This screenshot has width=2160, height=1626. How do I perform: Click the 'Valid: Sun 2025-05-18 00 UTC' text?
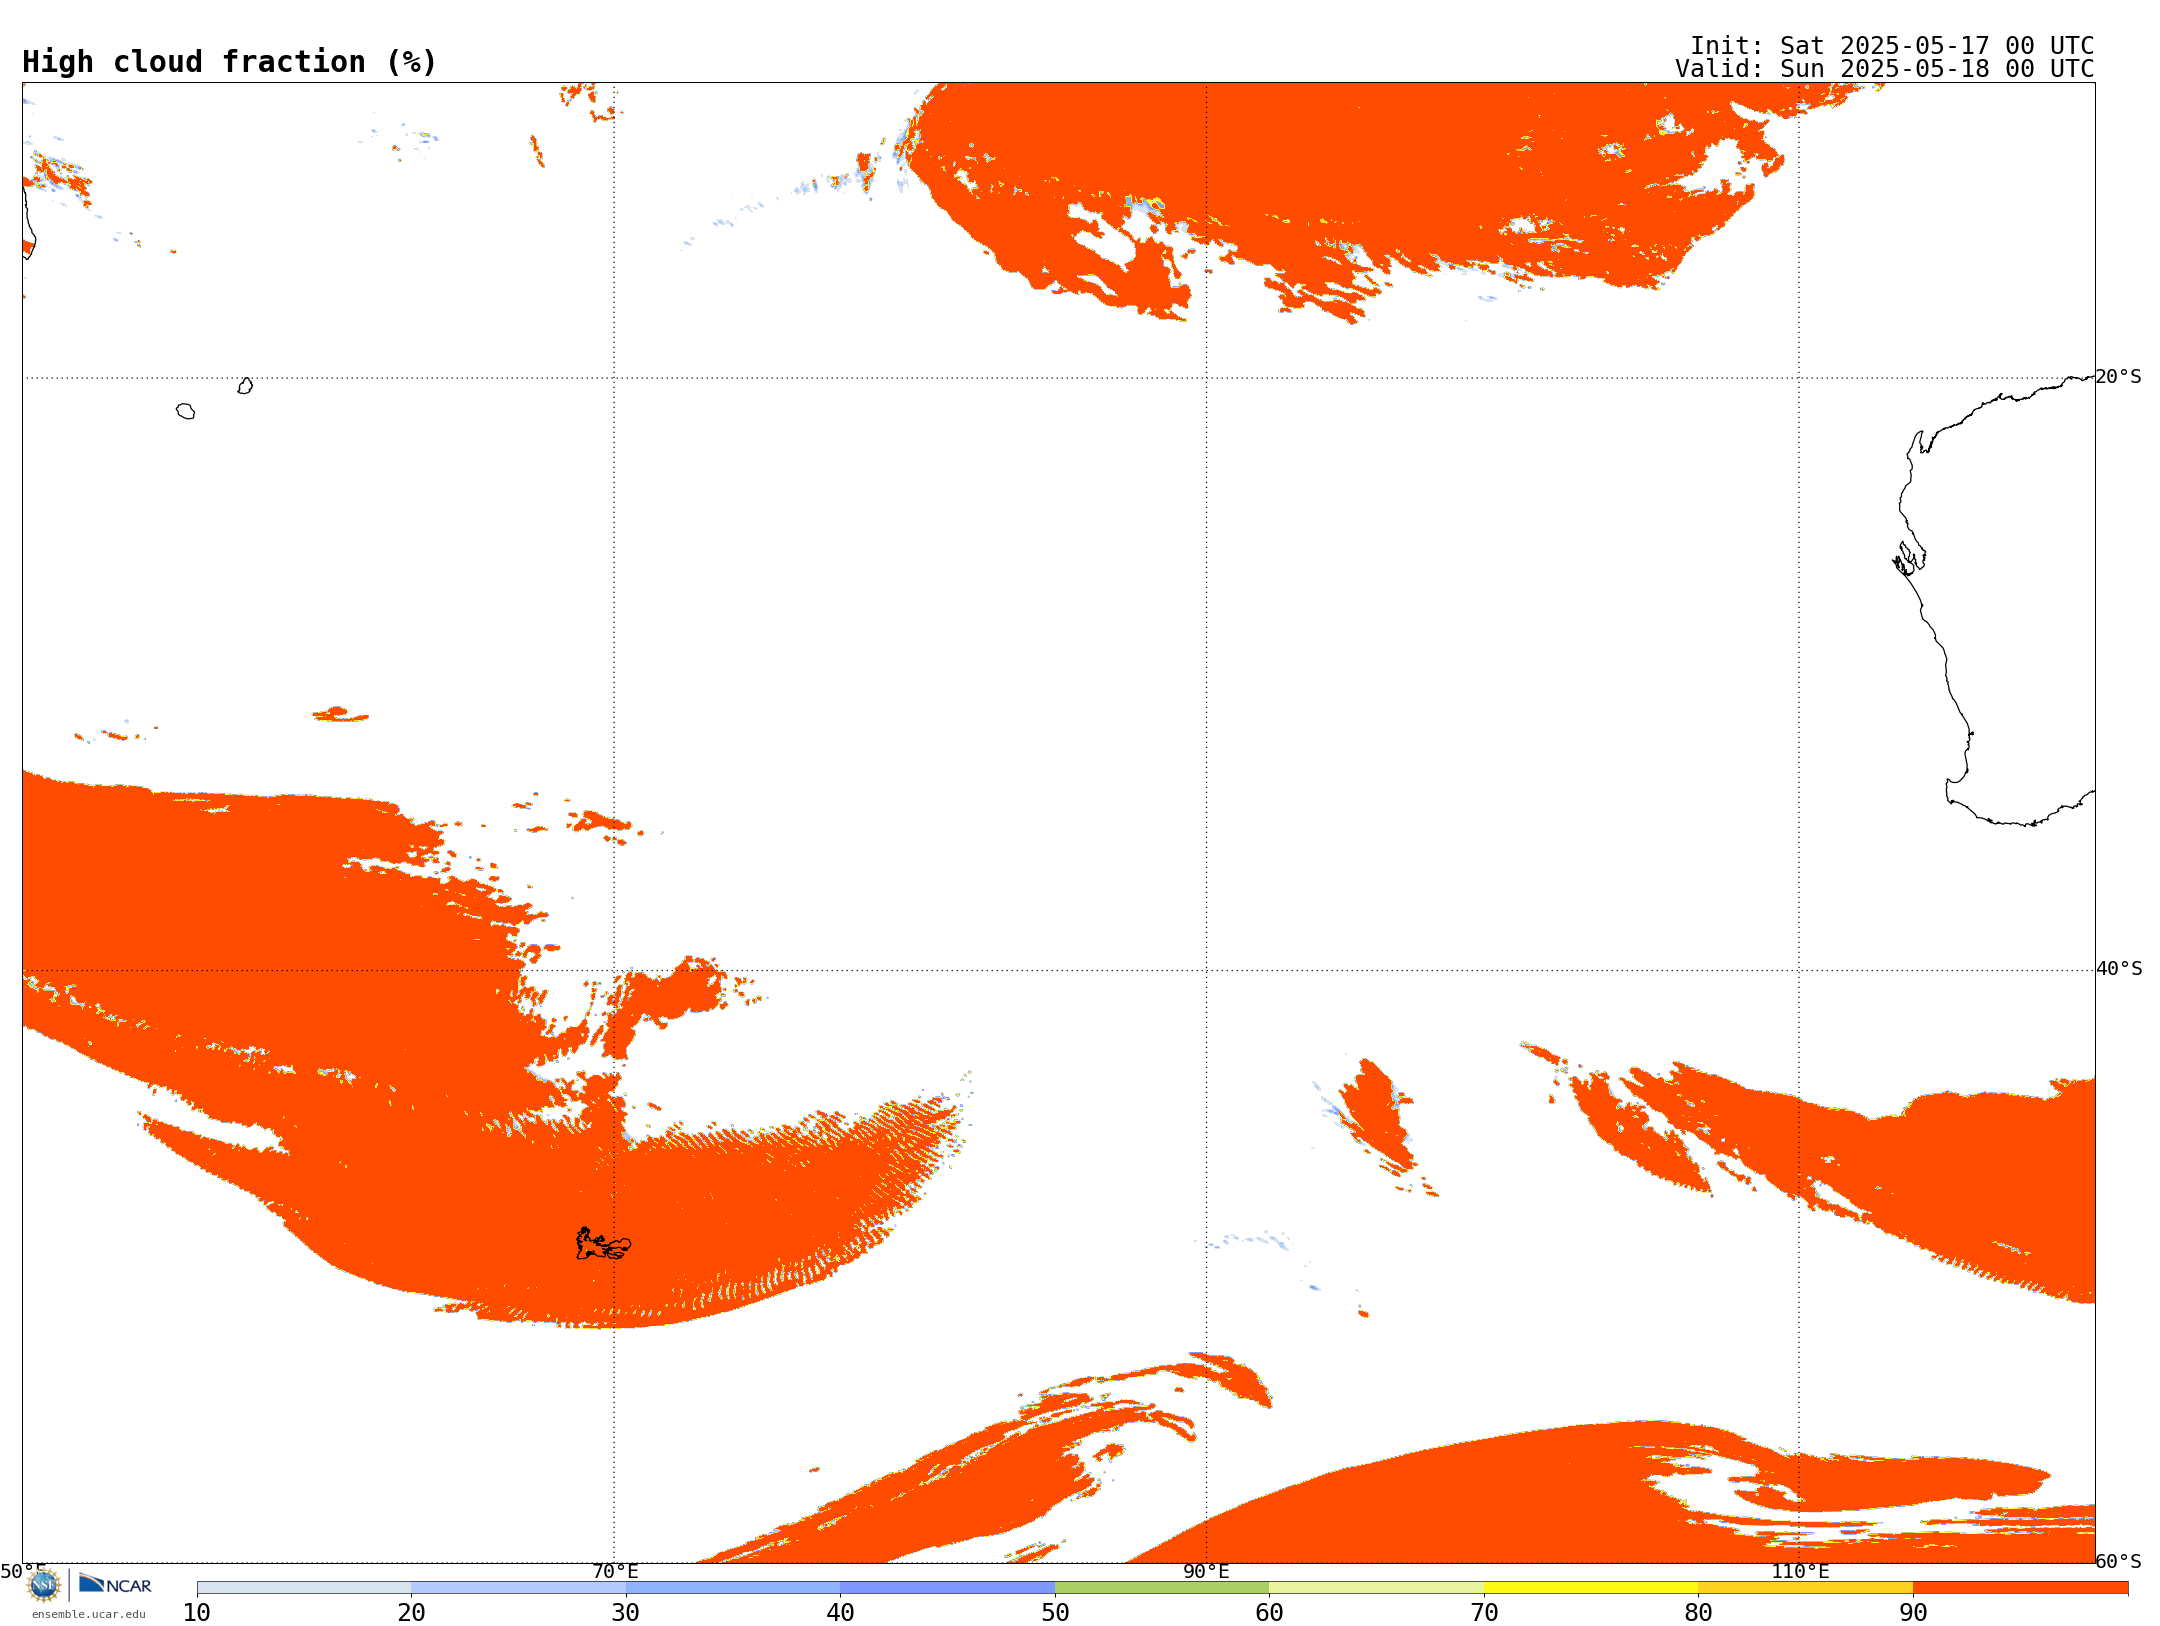[1885, 69]
